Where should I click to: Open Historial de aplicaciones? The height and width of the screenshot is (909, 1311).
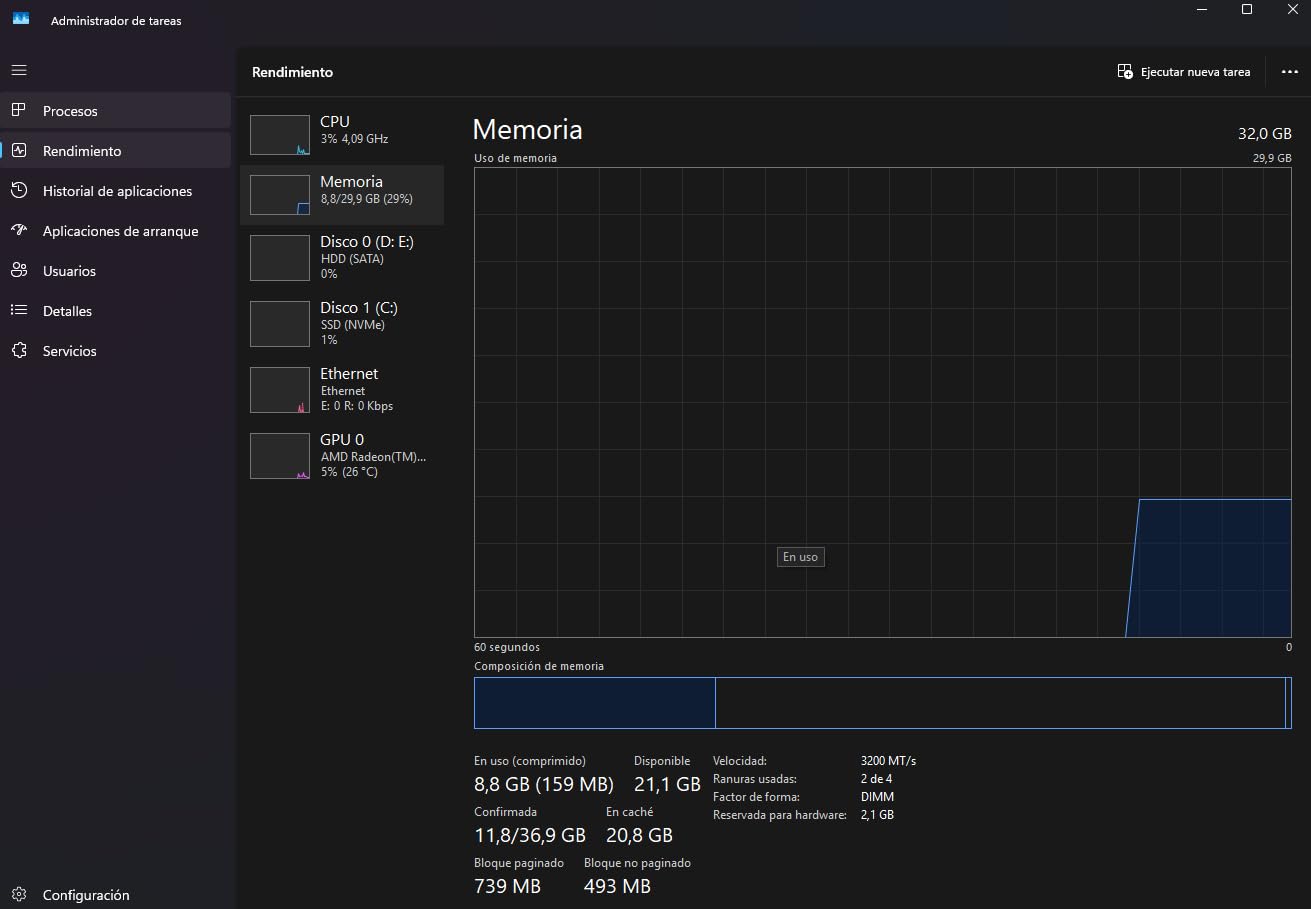116,190
